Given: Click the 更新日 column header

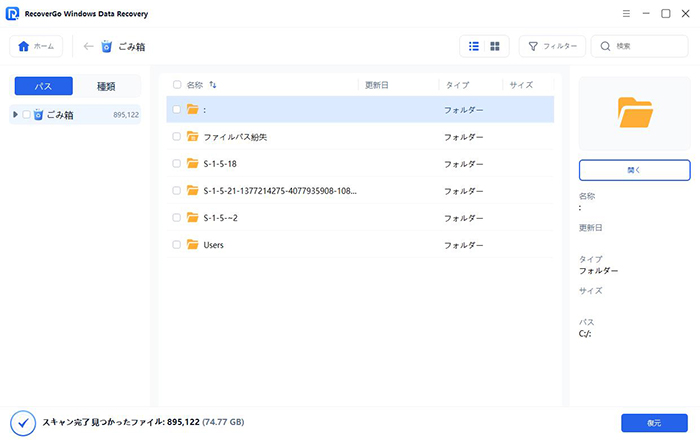Looking at the screenshot, I should (x=376, y=85).
